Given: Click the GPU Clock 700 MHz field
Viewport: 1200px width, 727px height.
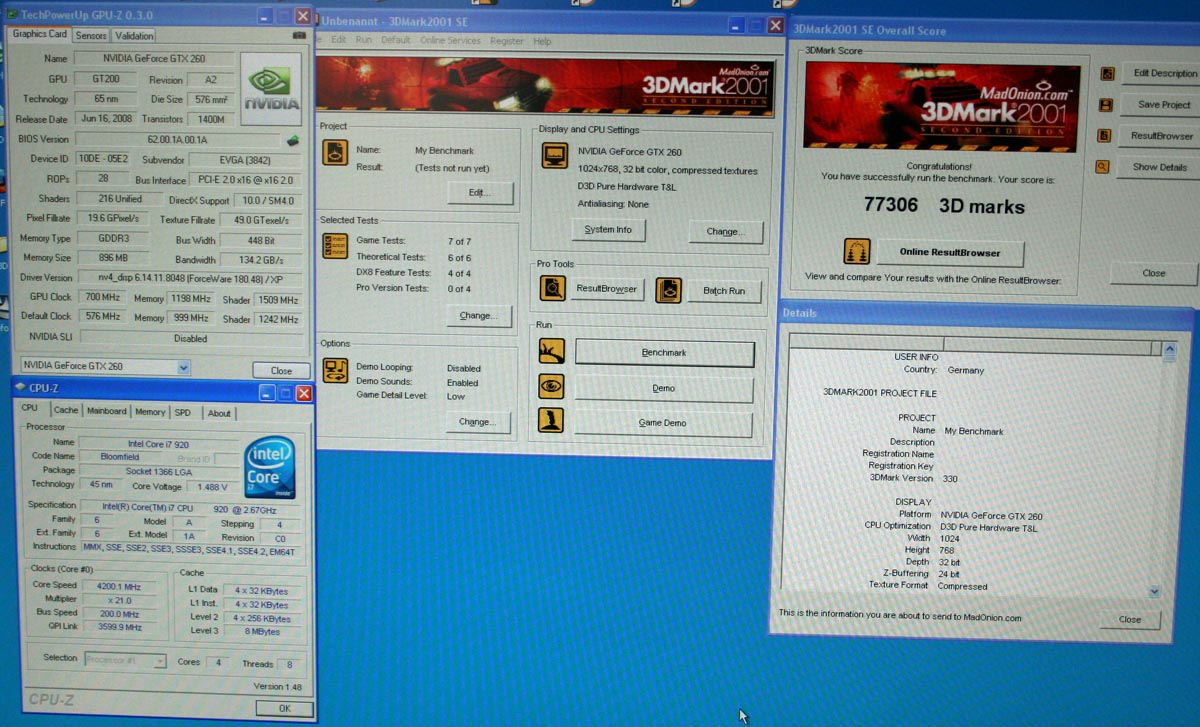Looking at the screenshot, I should pyautogui.click(x=103, y=298).
